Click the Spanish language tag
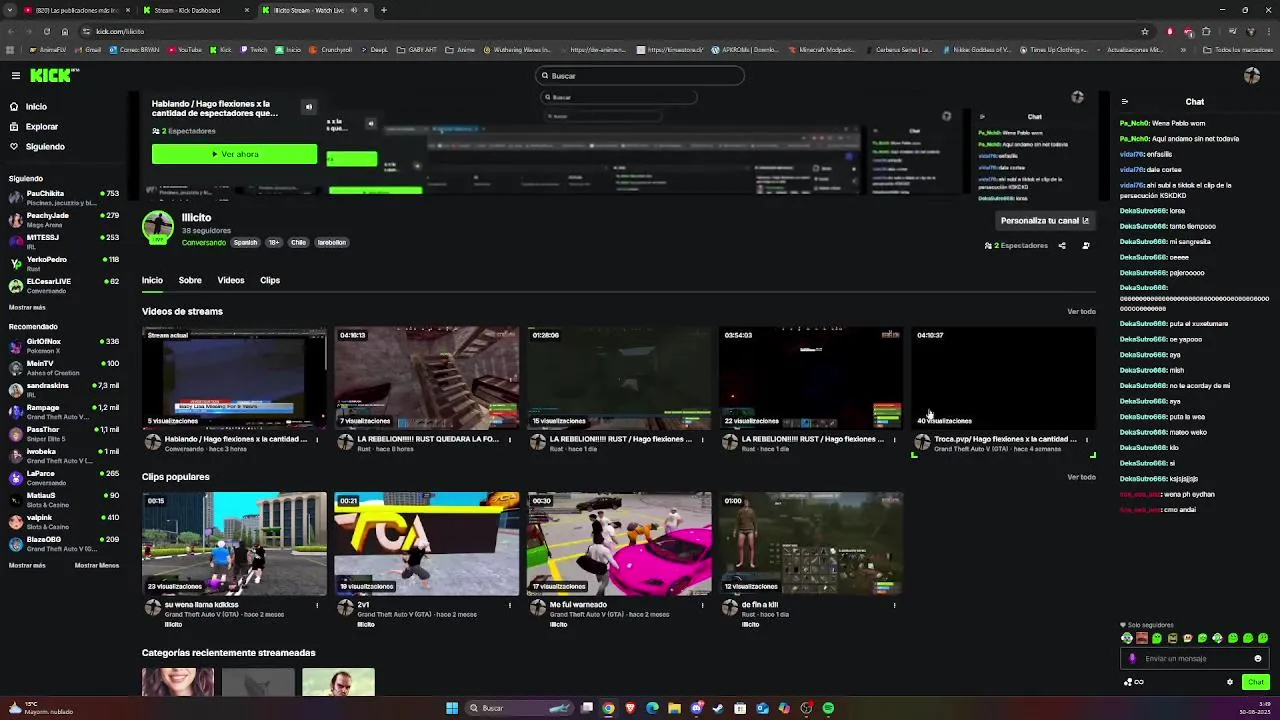This screenshot has width=1280, height=720. [x=245, y=243]
